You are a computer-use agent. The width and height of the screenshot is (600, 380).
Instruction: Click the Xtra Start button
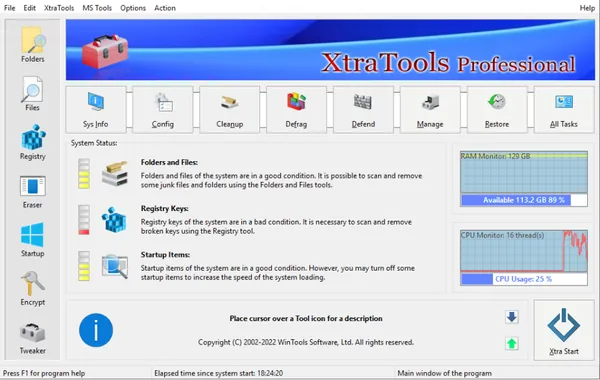coord(564,330)
